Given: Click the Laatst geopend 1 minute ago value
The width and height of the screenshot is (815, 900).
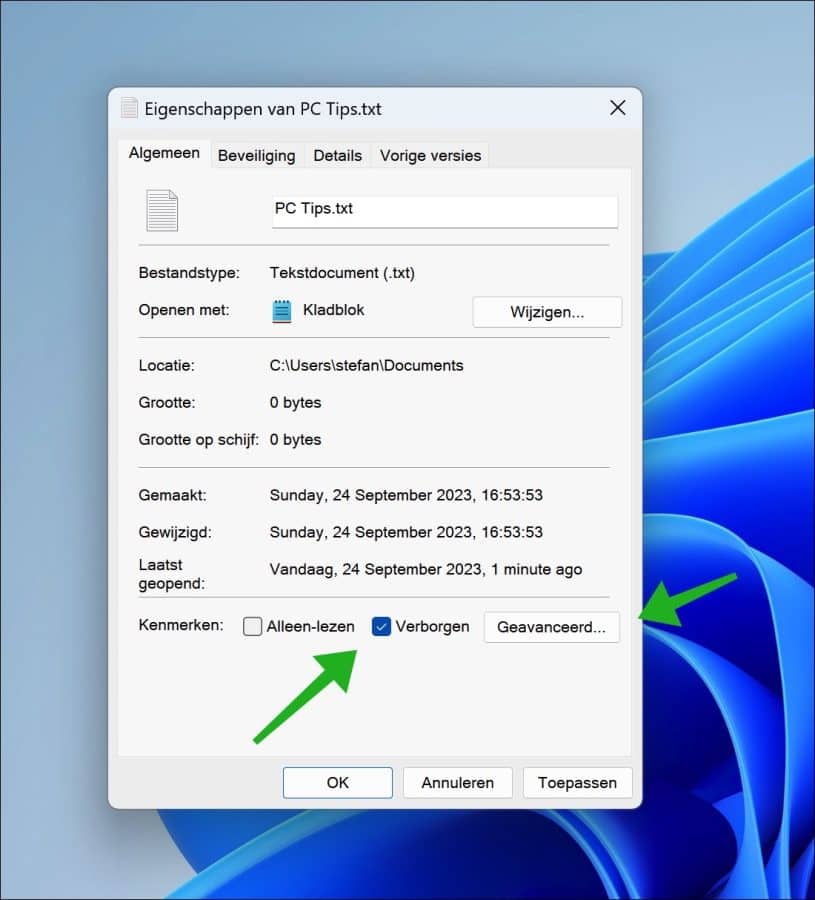Looking at the screenshot, I should pos(426,569).
